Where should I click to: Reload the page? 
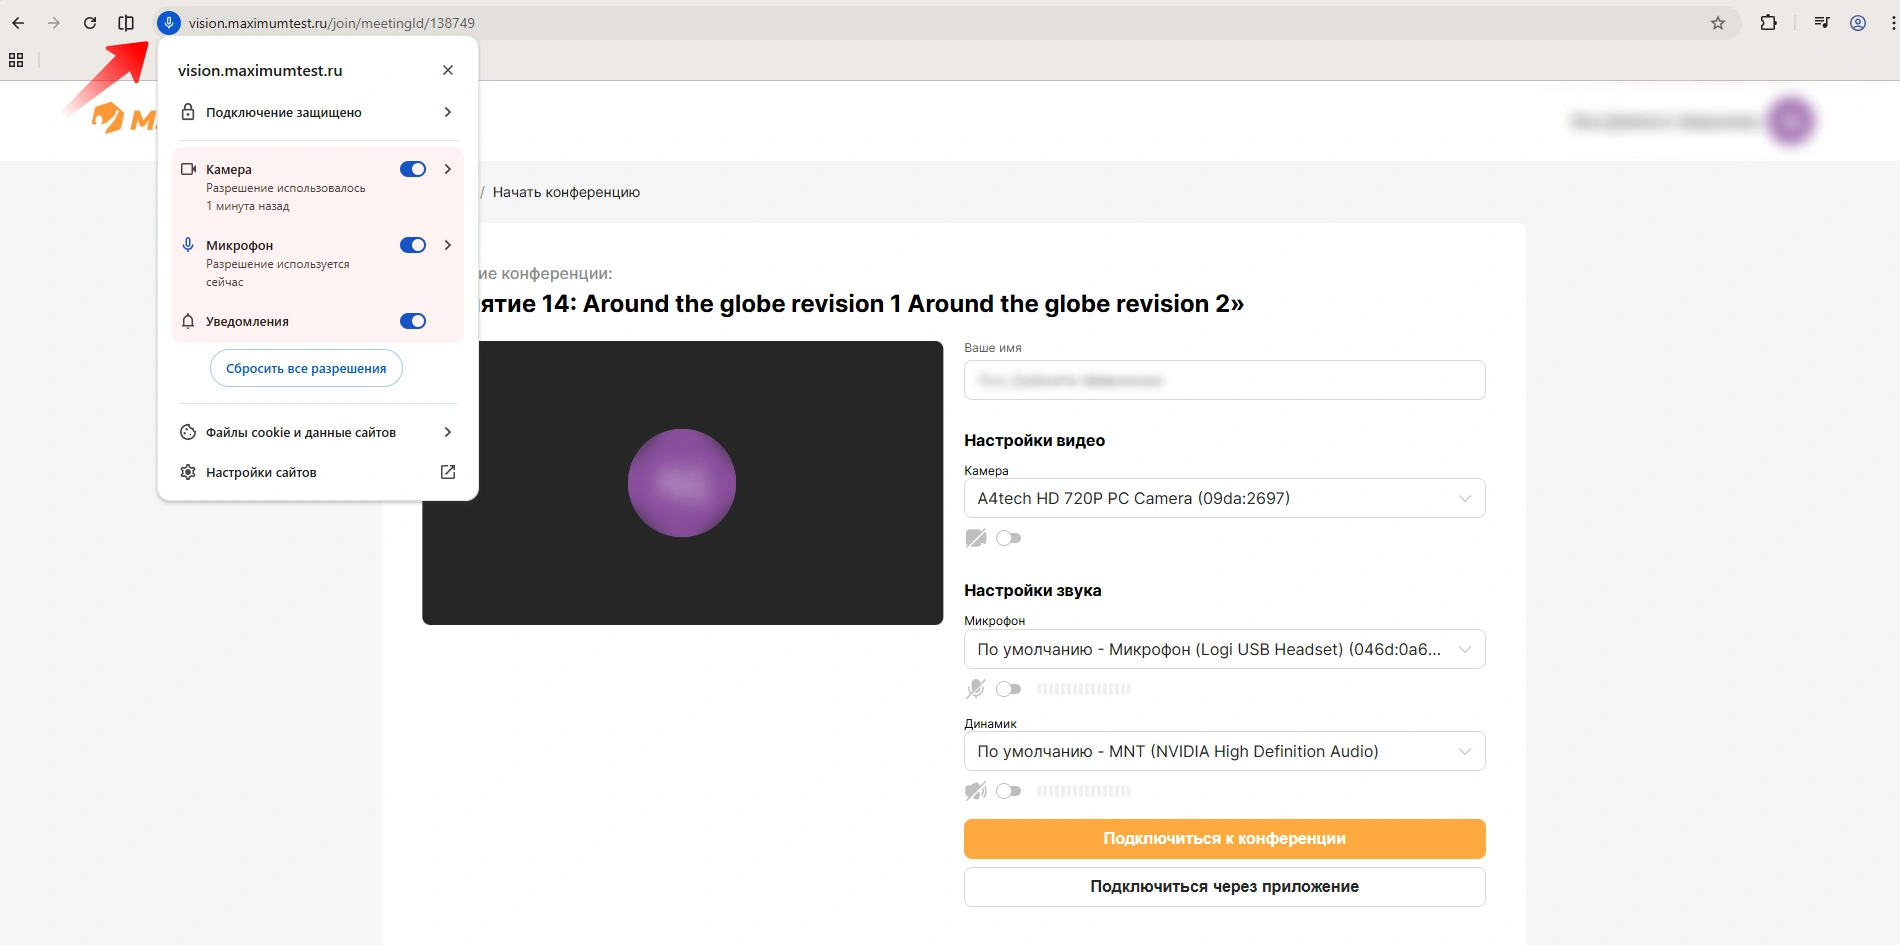pyautogui.click(x=90, y=23)
